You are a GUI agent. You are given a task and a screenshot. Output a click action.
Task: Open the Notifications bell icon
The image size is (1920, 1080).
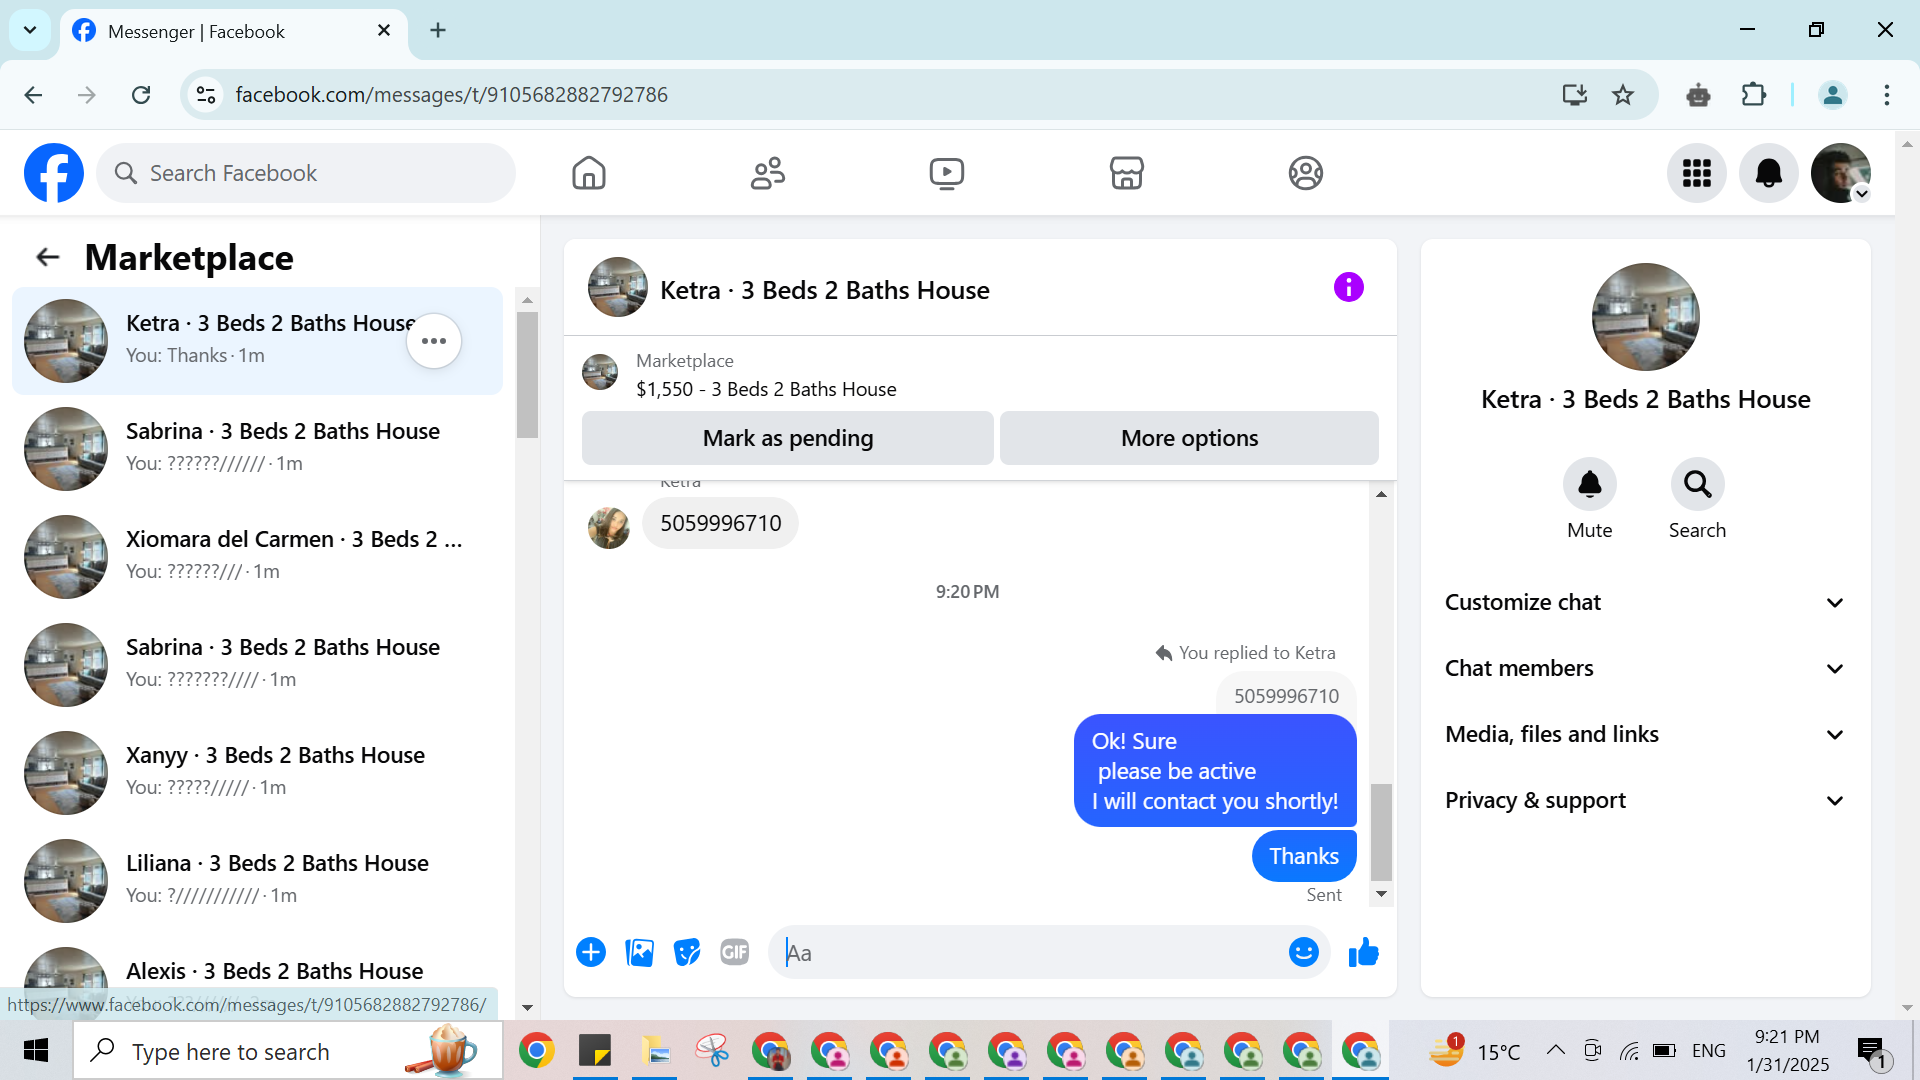[x=1769, y=173]
